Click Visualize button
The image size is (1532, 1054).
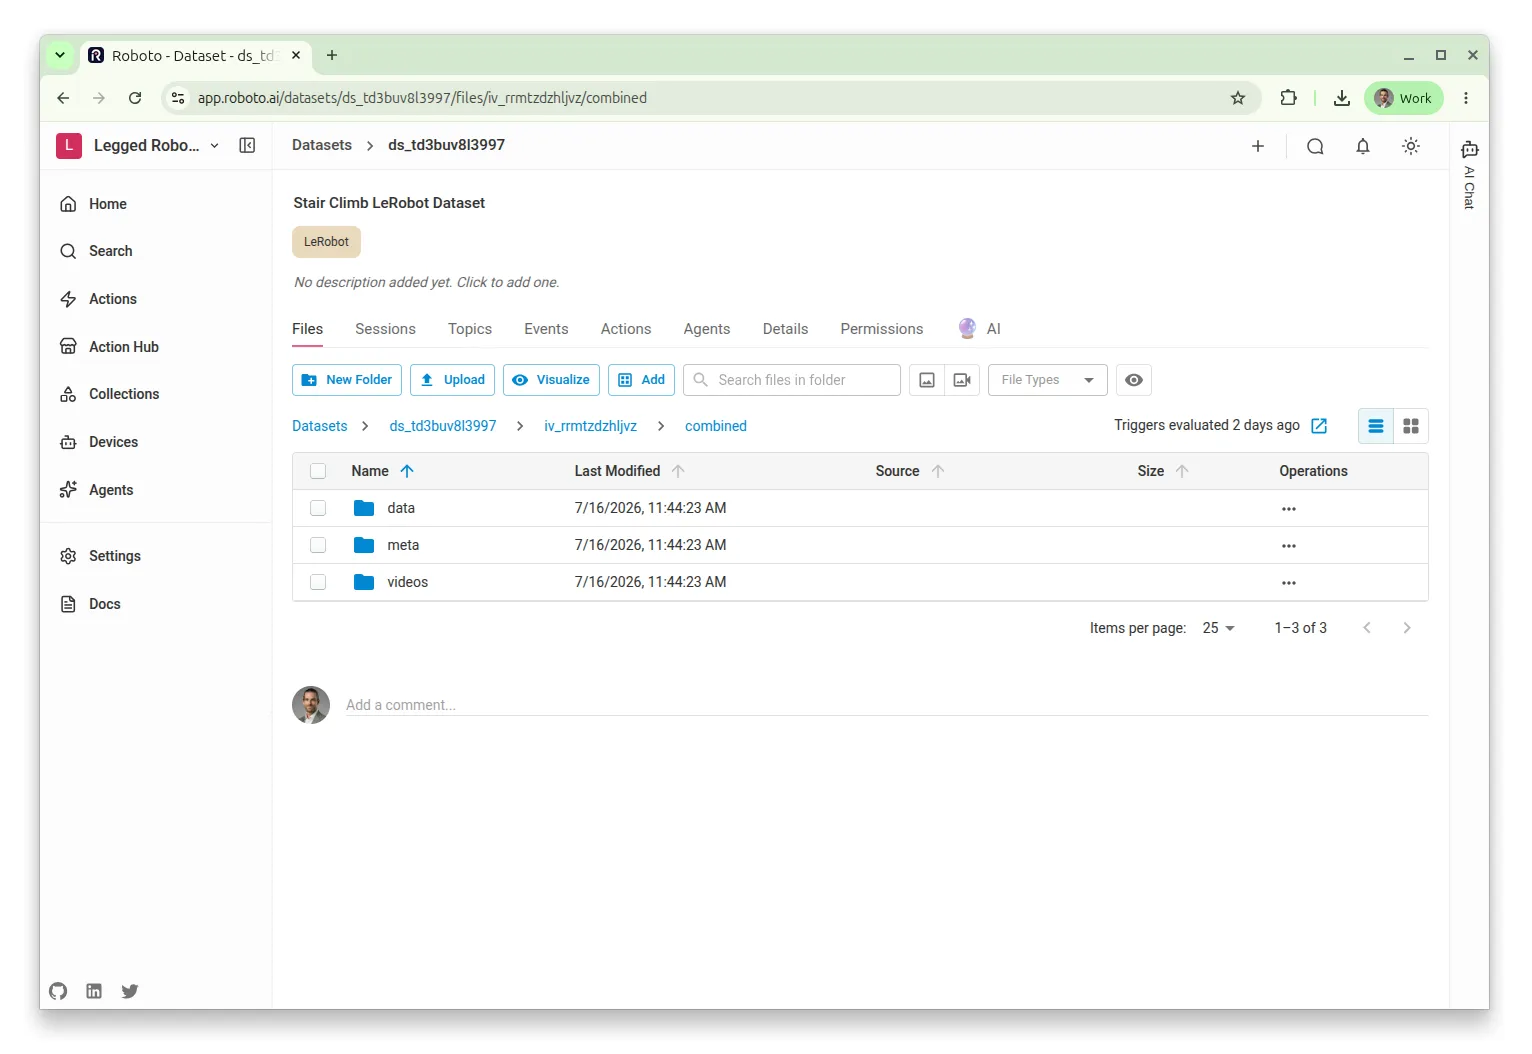[551, 380]
